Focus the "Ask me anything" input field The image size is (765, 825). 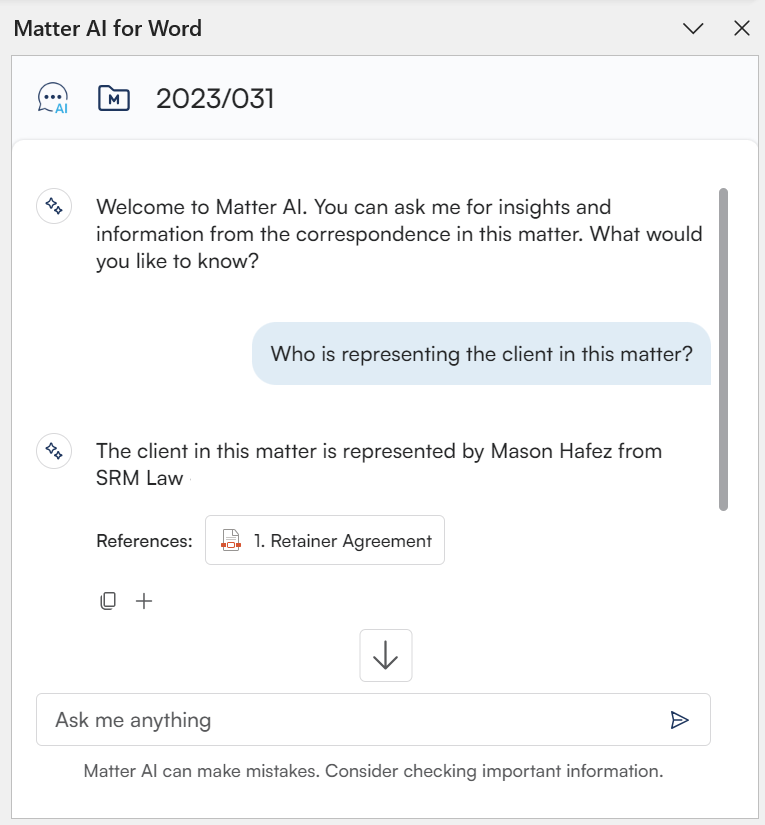350,720
